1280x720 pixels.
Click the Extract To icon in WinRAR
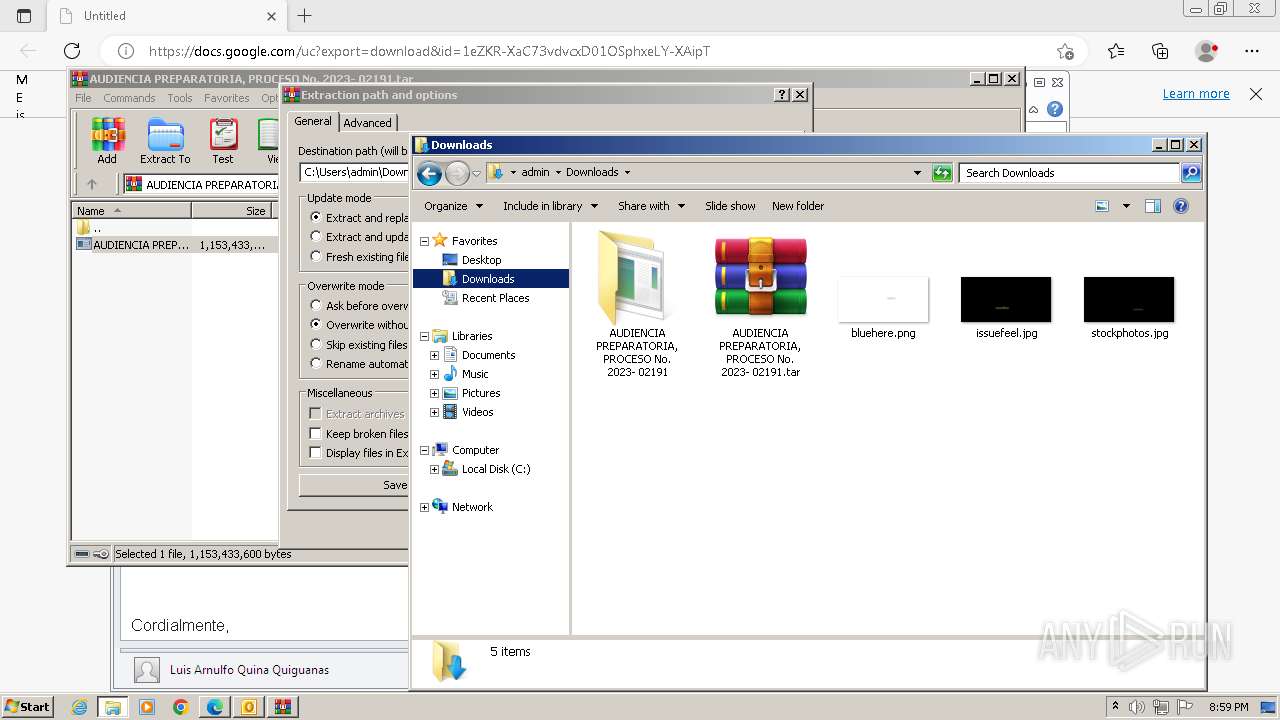pyautogui.click(x=165, y=140)
